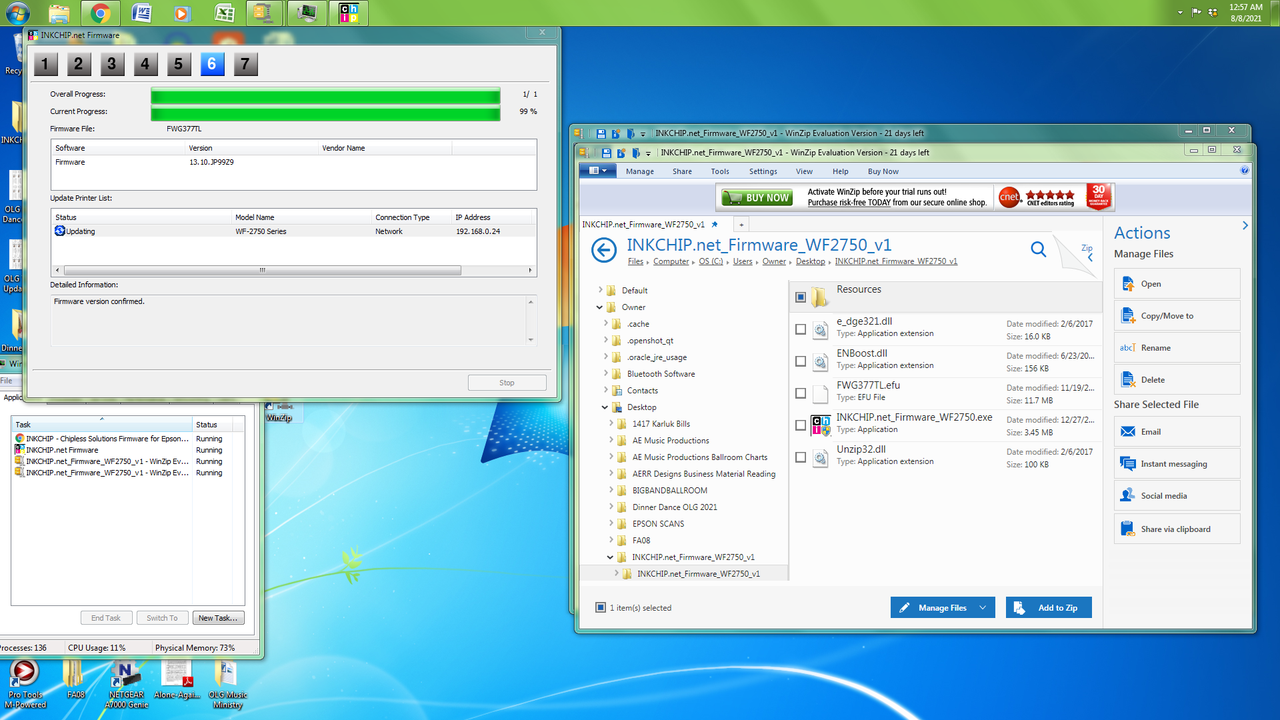Collapse the Owner tree folder
1280x720 pixels.
coord(600,307)
